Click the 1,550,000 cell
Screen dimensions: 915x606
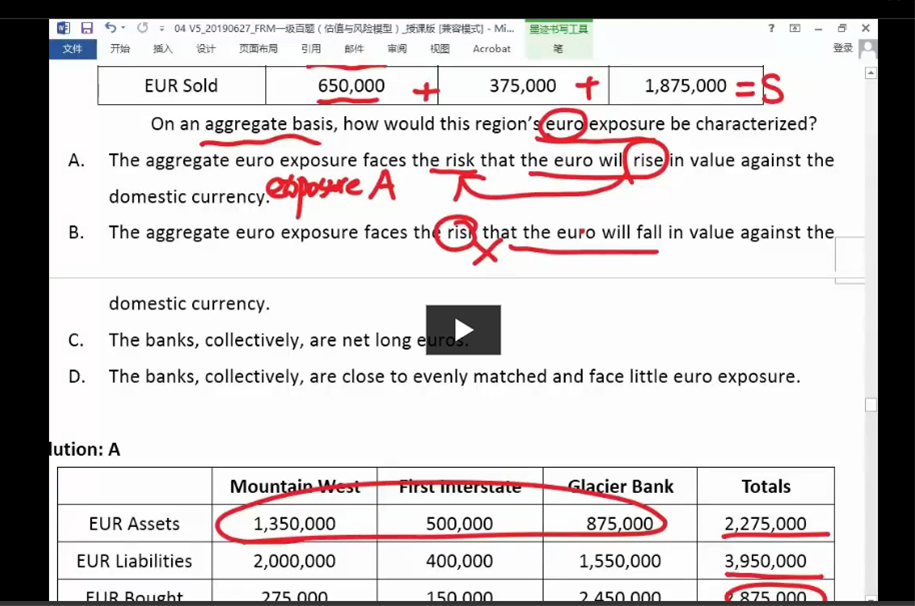click(620, 561)
